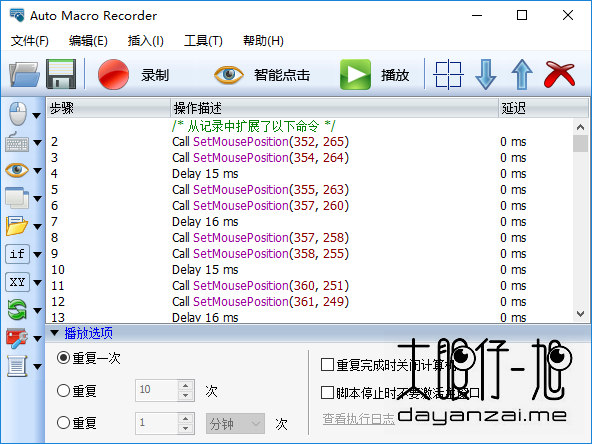Click the 录制 button label
This screenshot has height=444, width=592.
coord(155,75)
